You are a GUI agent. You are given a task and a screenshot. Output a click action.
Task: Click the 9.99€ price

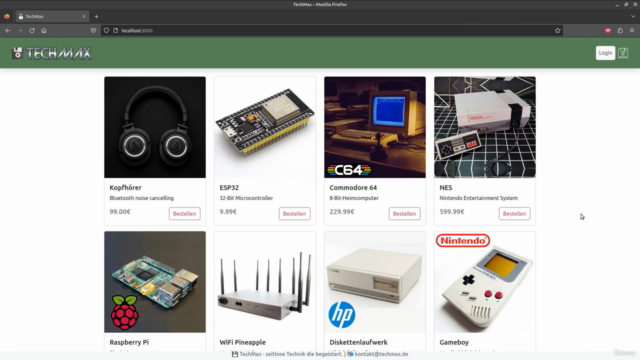tap(228, 212)
